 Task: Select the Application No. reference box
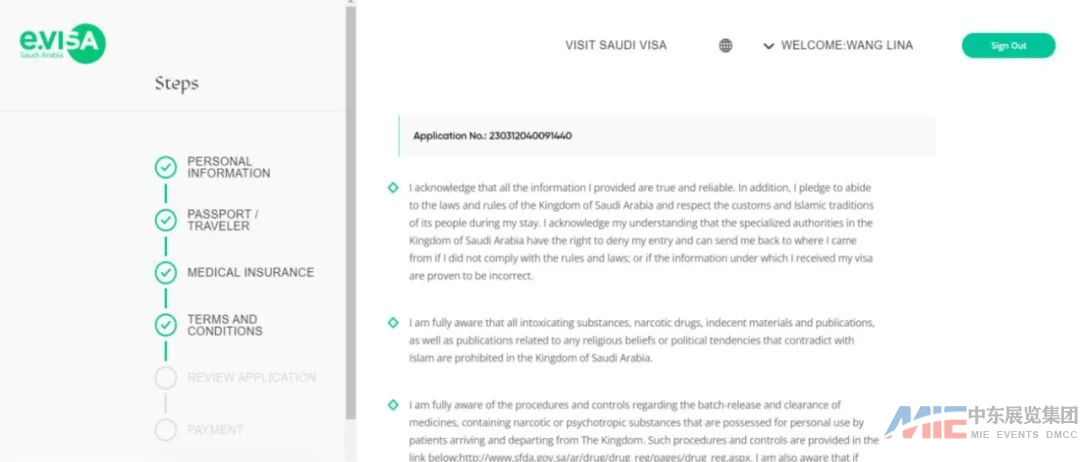pyautogui.click(x=666, y=136)
